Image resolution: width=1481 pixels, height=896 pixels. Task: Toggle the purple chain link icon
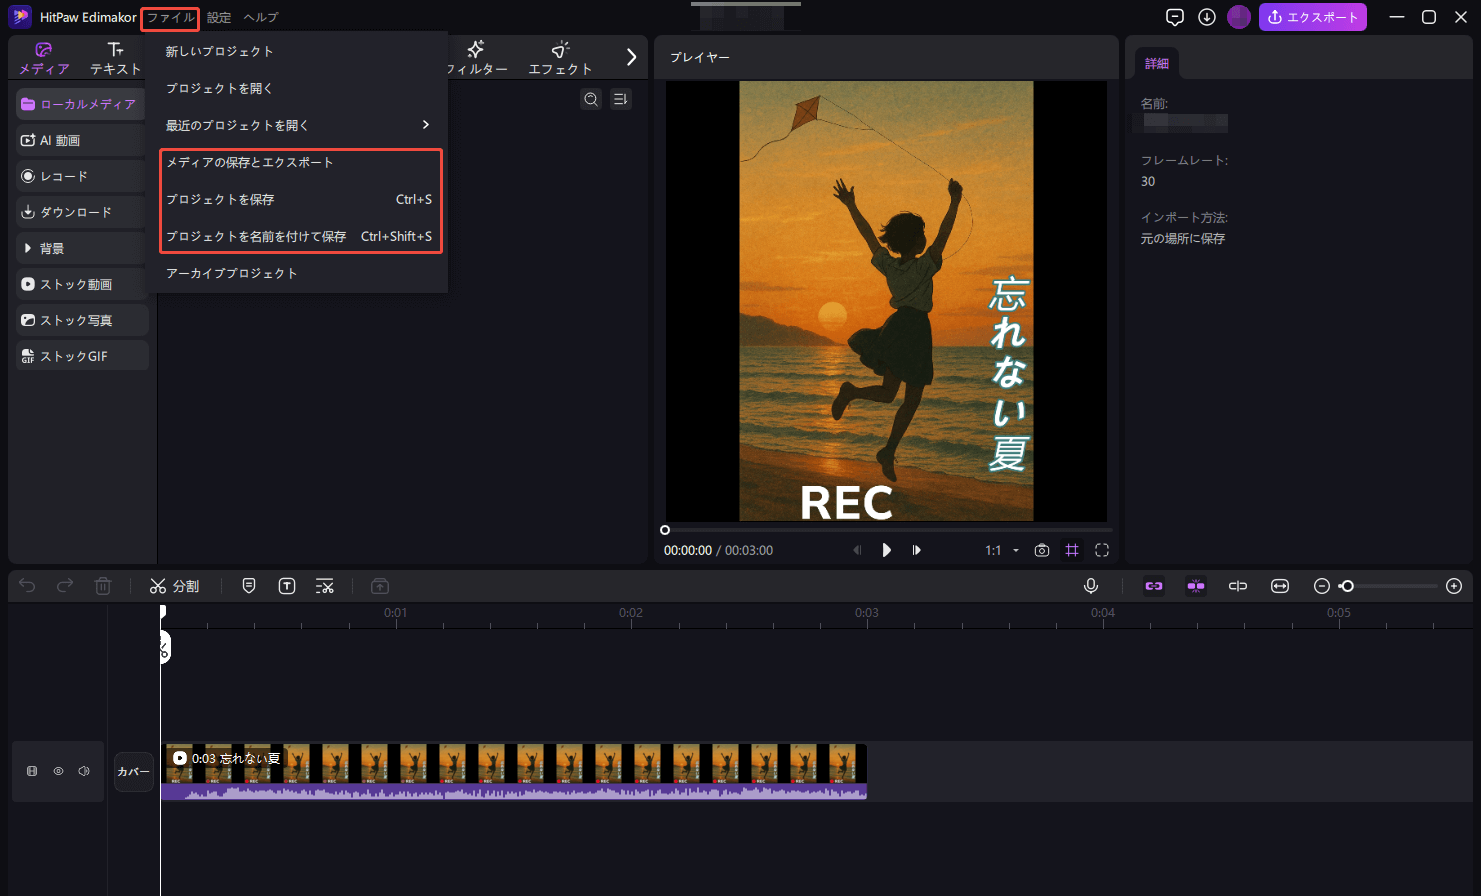tap(1154, 586)
